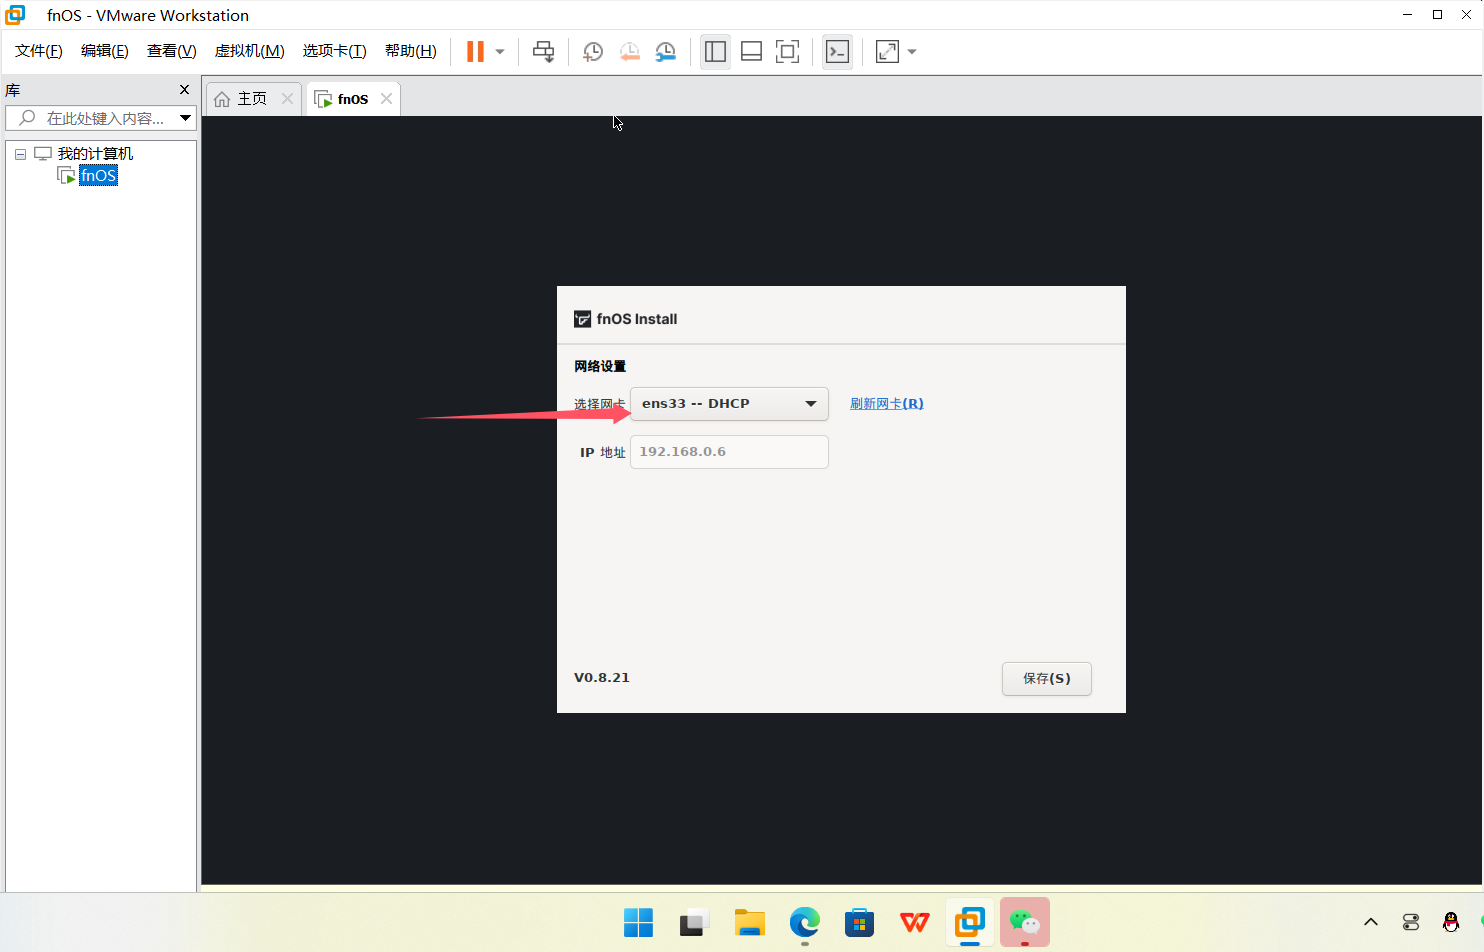Open the 选项卡(T) menu

pyautogui.click(x=334, y=51)
